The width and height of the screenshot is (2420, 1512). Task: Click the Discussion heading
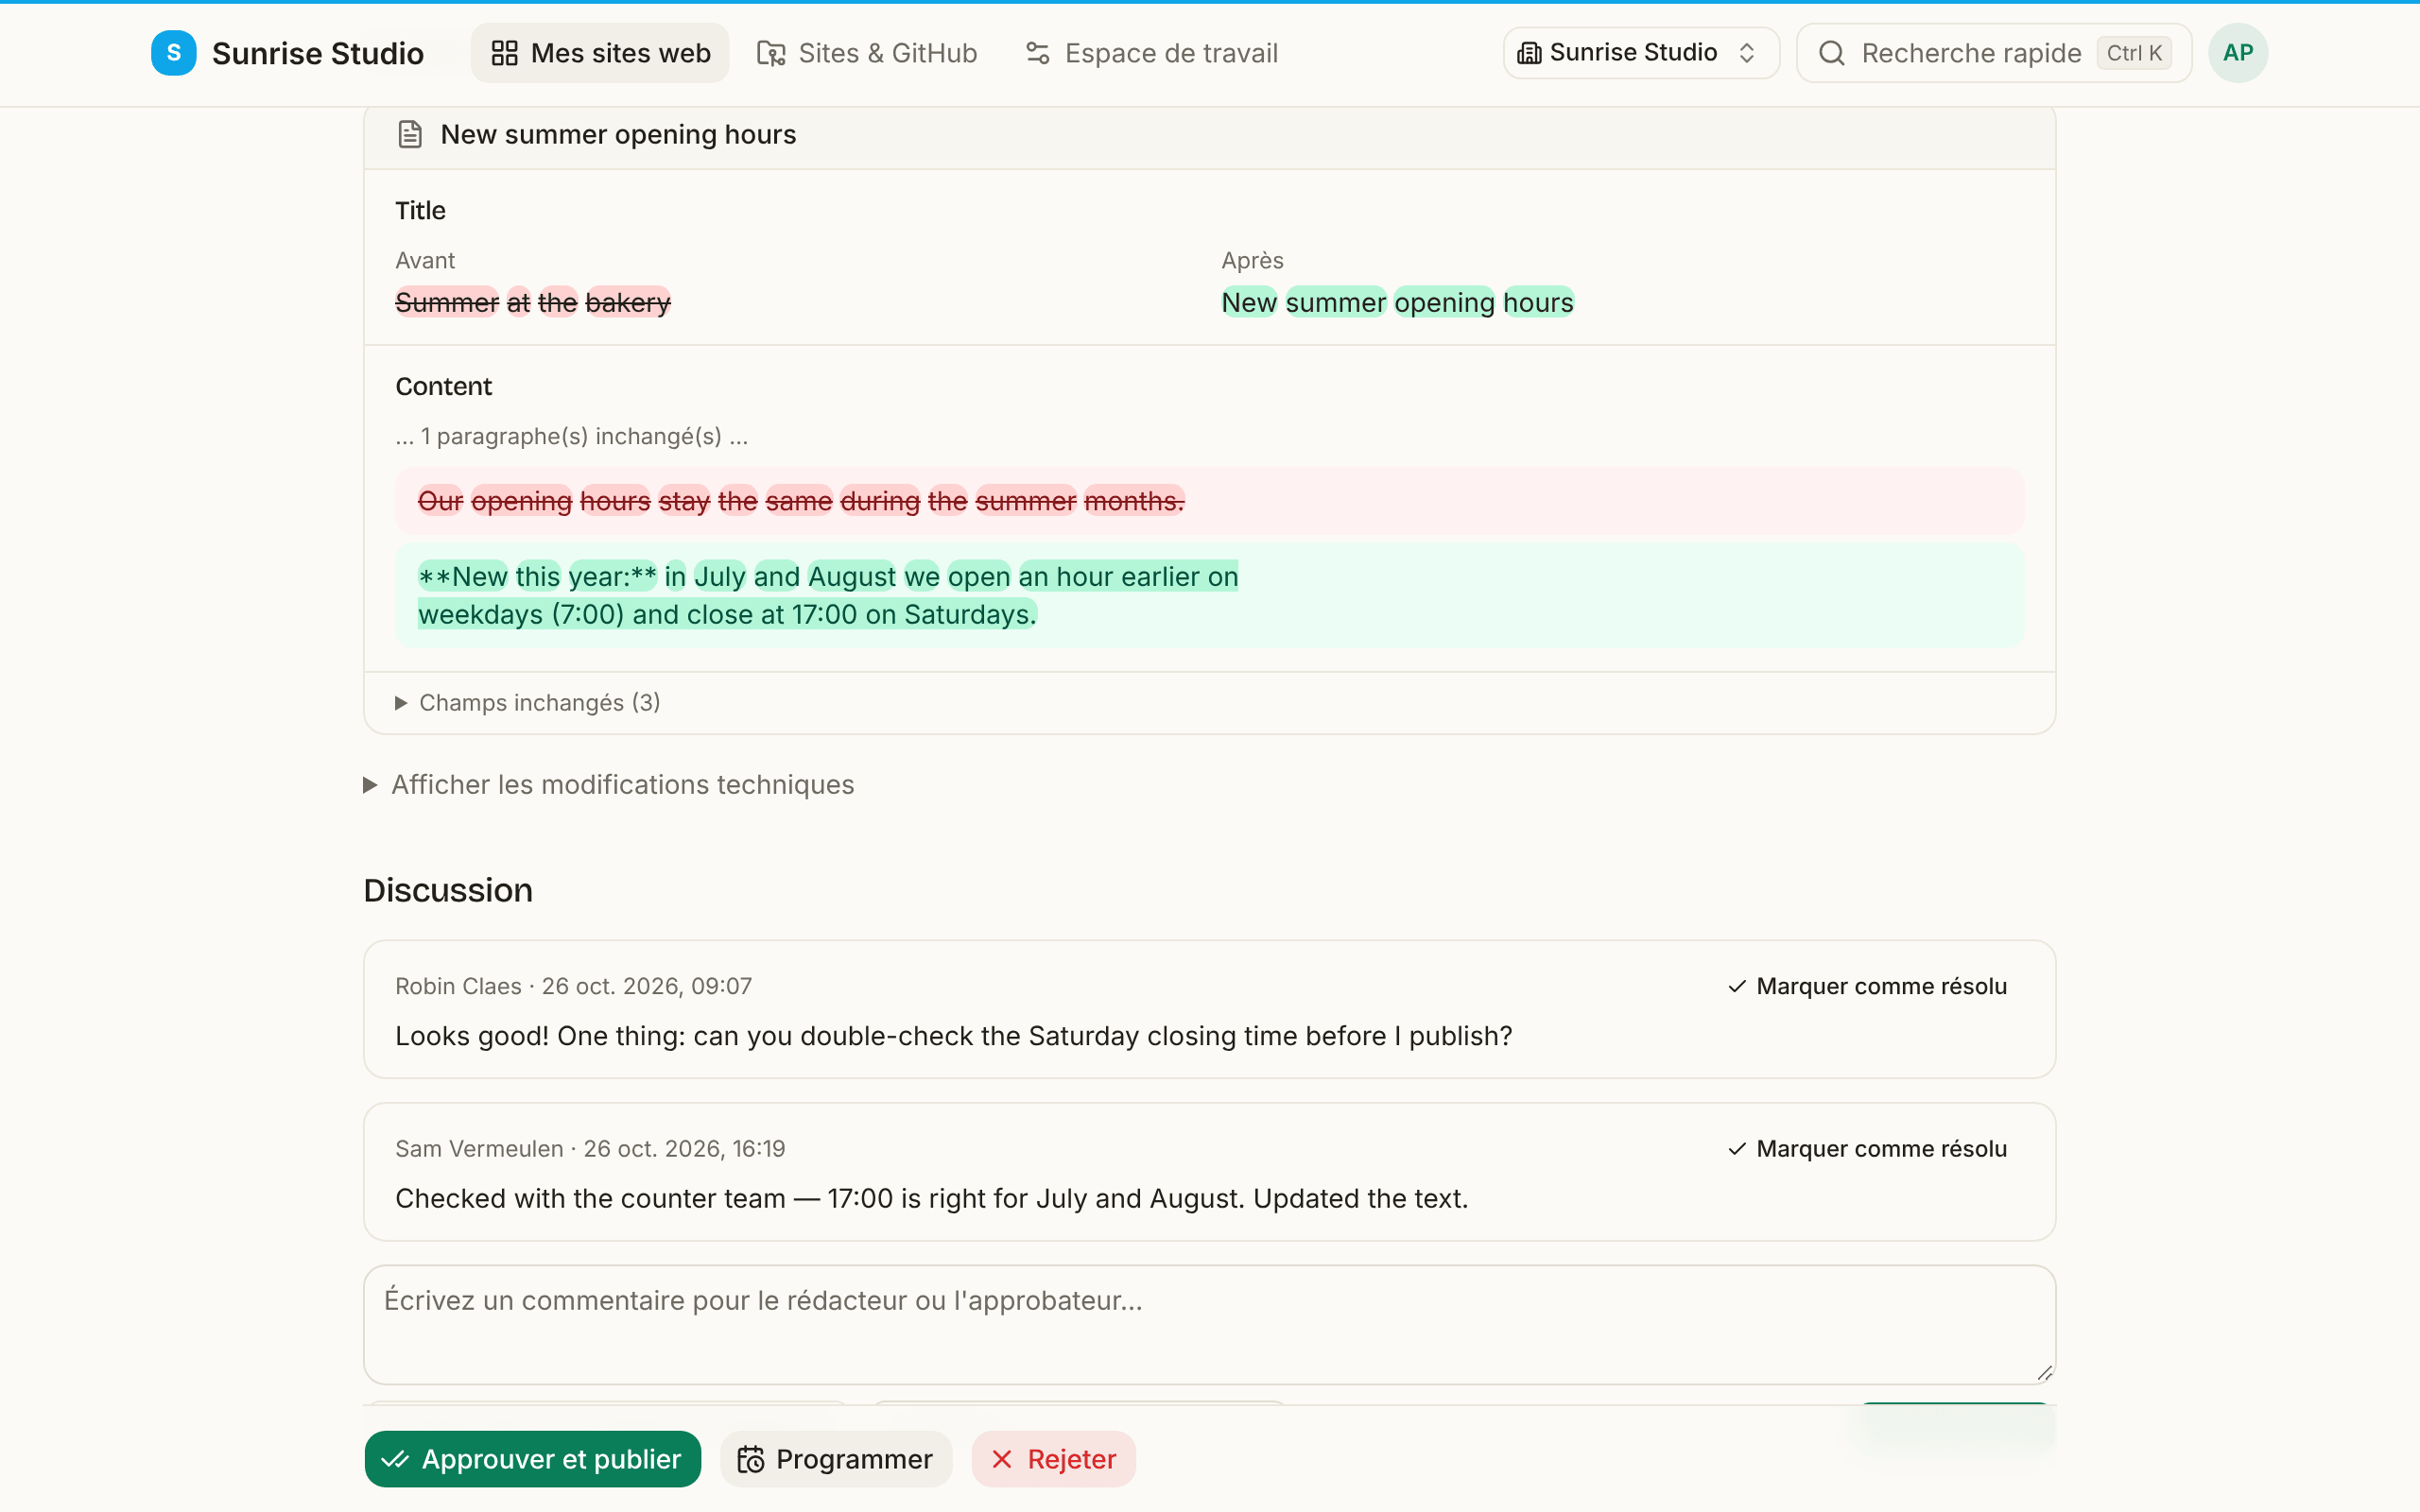tap(448, 890)
